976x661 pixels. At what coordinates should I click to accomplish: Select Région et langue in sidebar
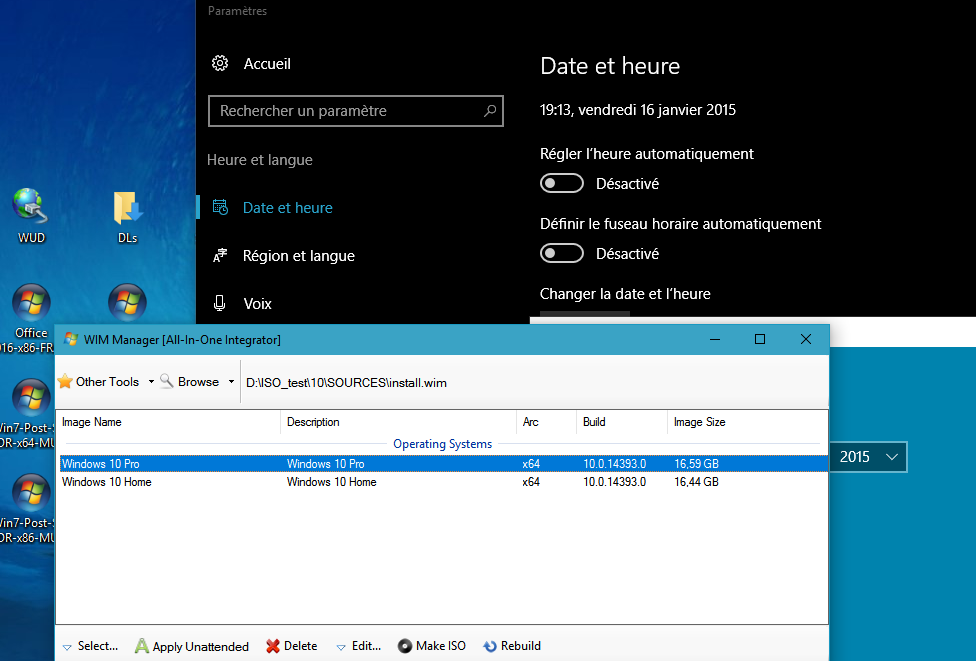[298, 256]
